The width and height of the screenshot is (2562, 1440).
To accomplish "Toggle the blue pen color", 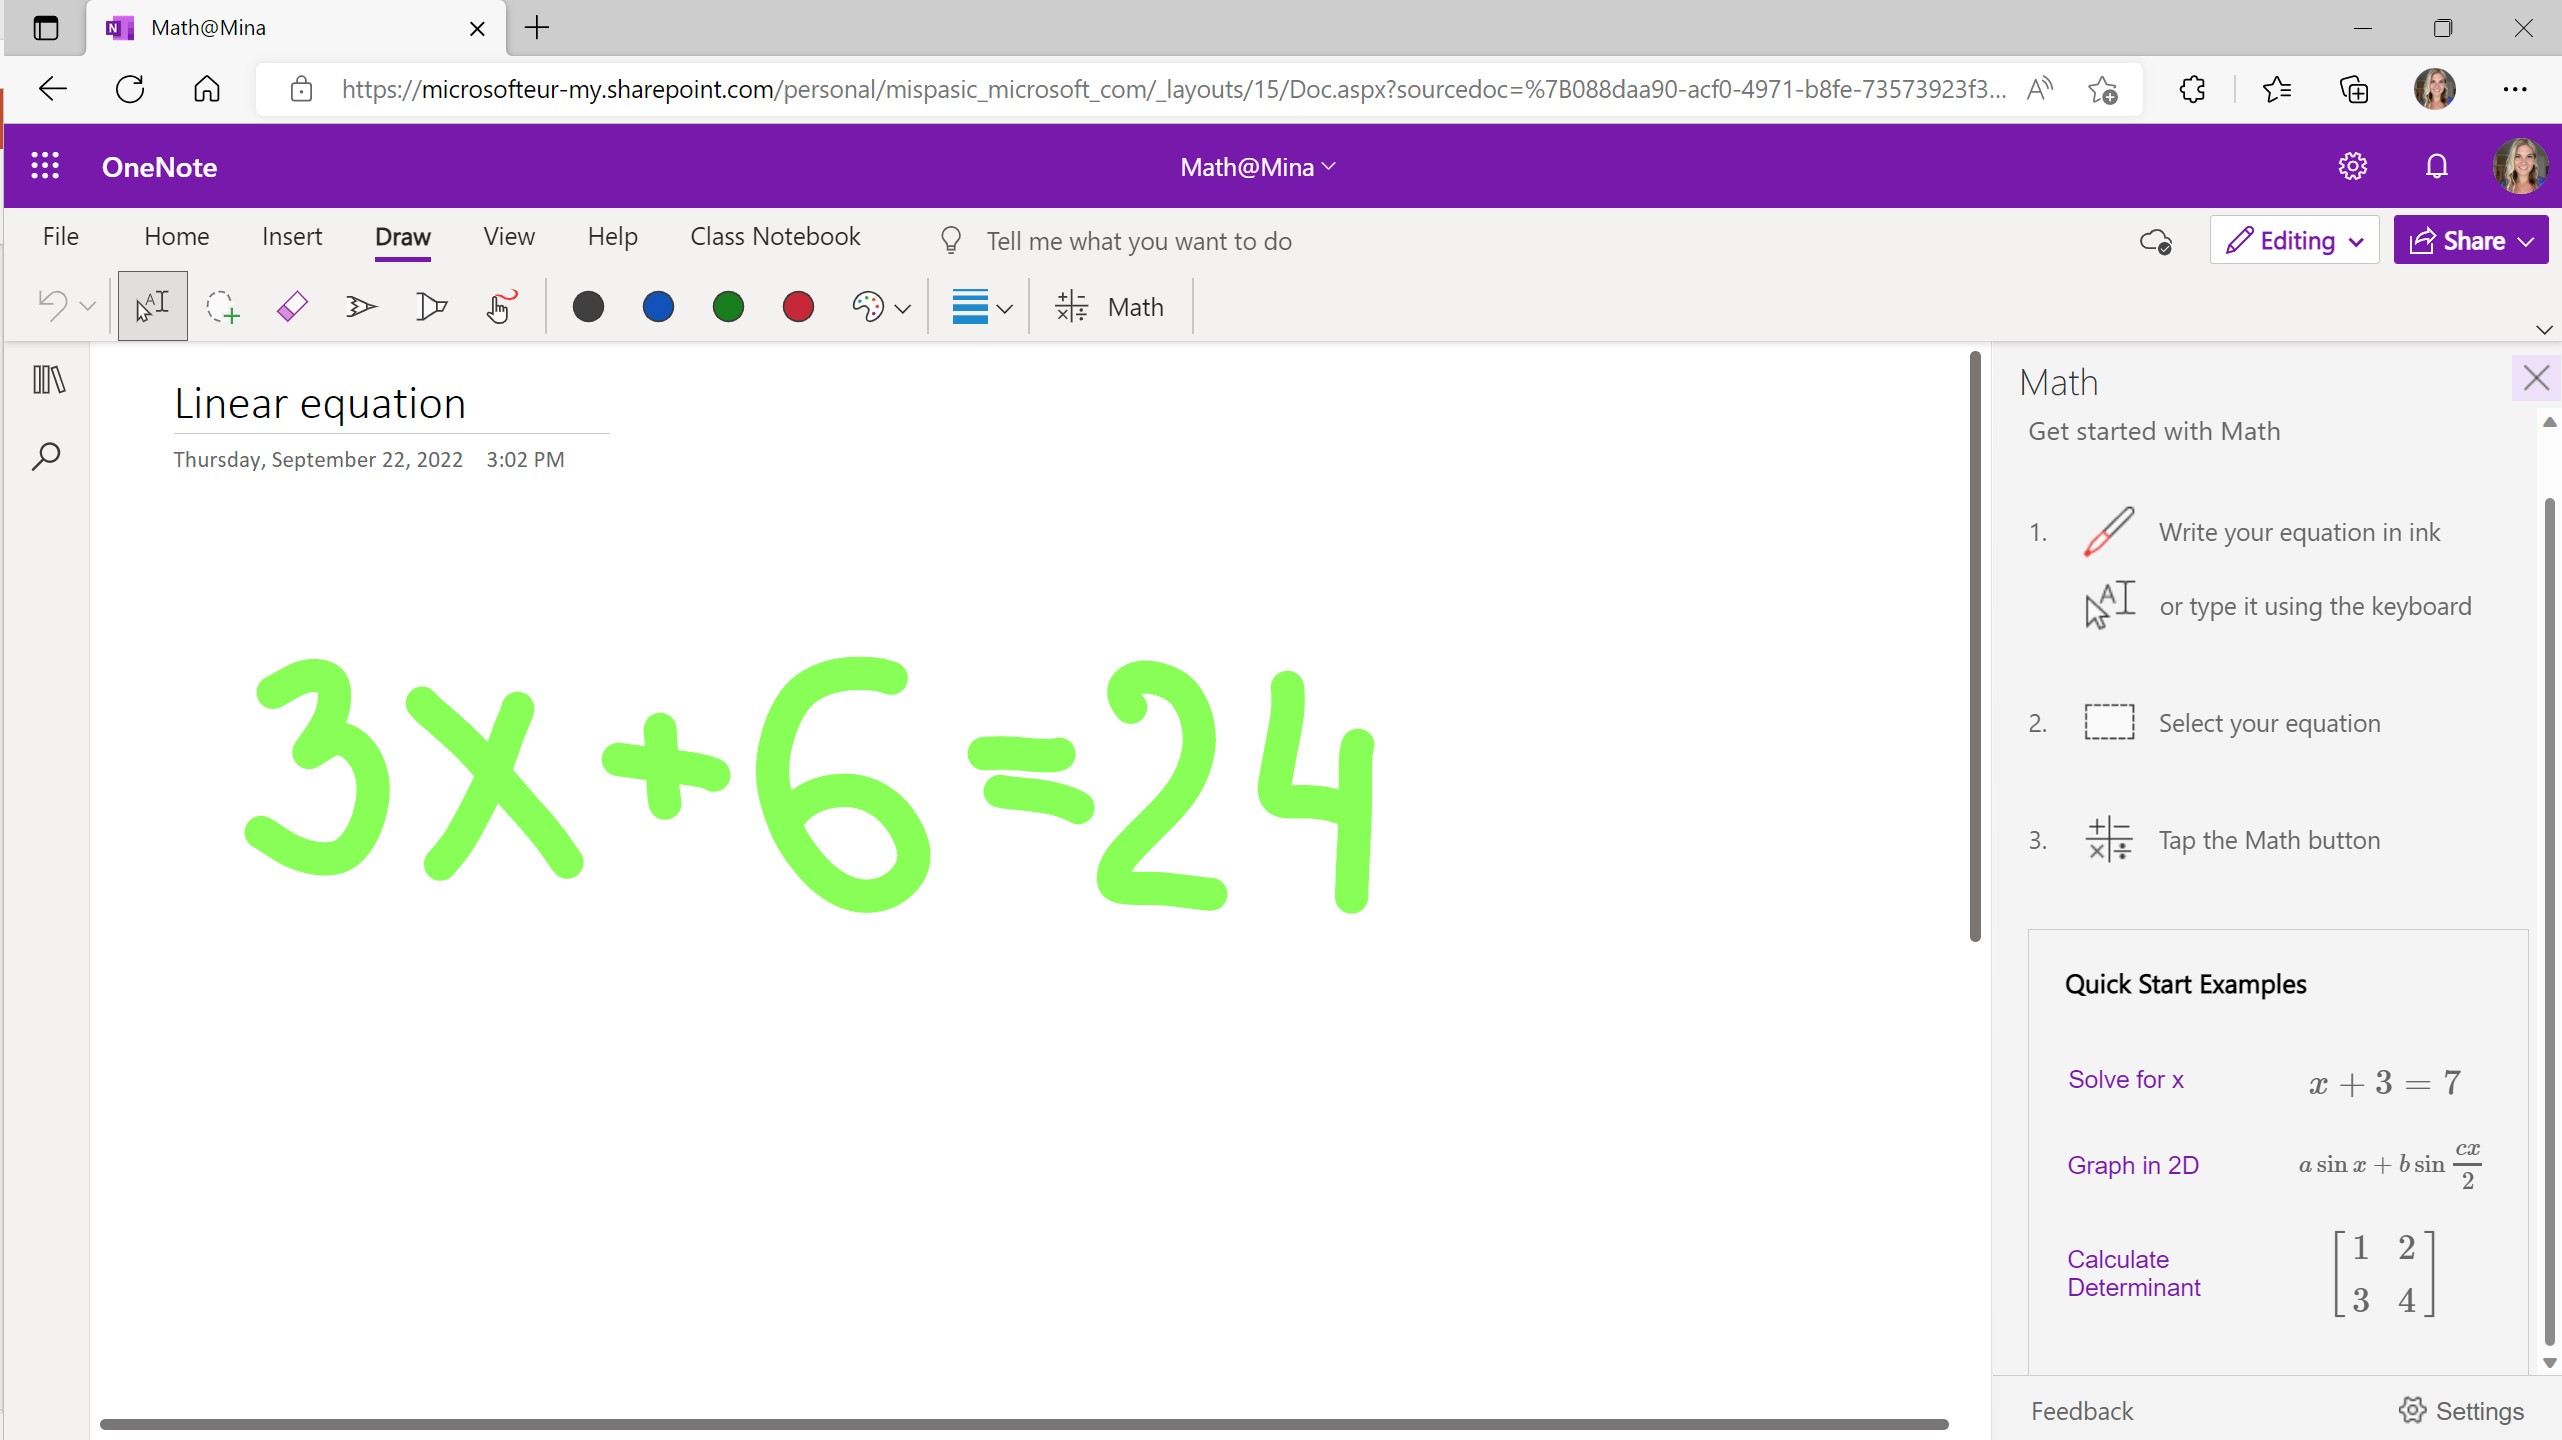I will 658,306.
